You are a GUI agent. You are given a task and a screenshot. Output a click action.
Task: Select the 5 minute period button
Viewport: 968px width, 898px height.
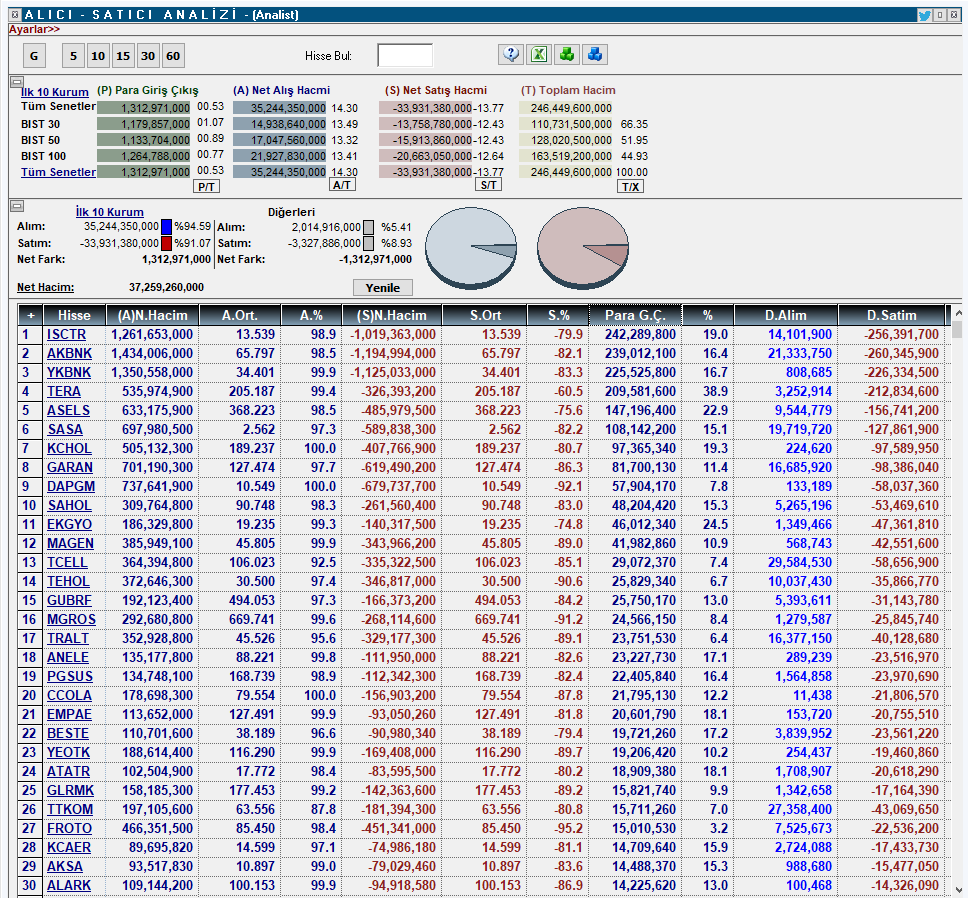pos(73,56)
